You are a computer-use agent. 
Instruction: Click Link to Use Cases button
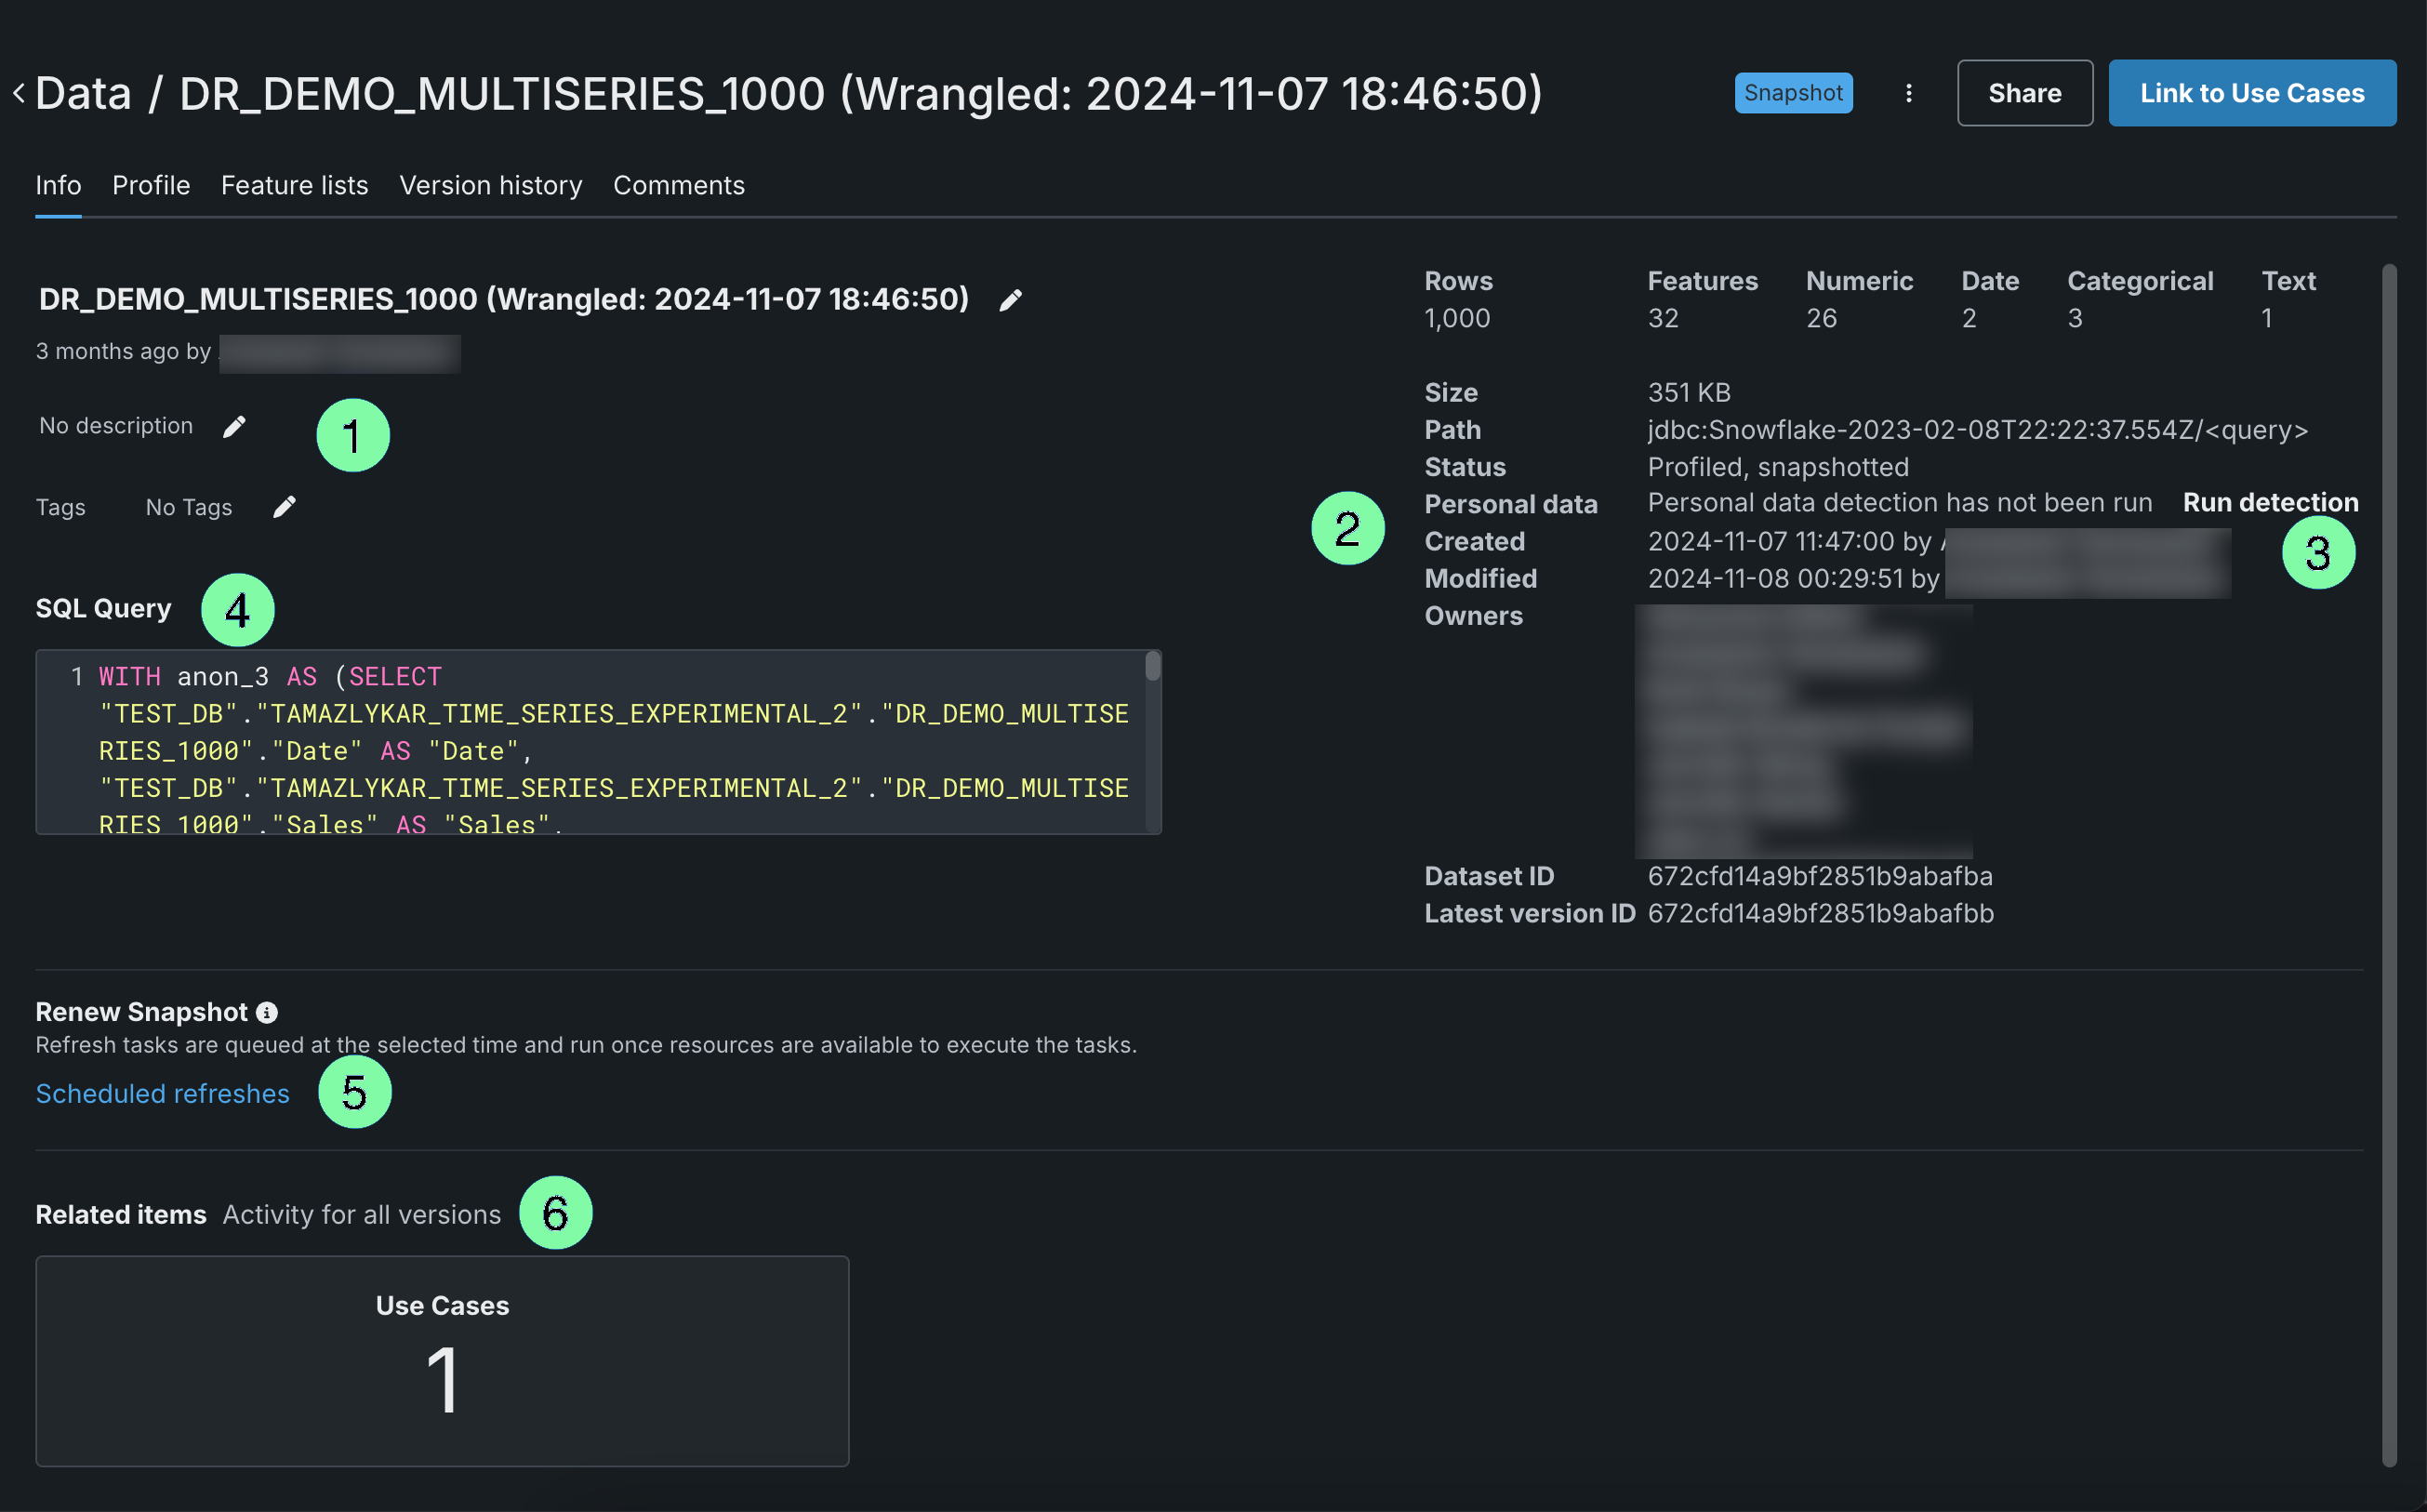(x=2251, y=93)
